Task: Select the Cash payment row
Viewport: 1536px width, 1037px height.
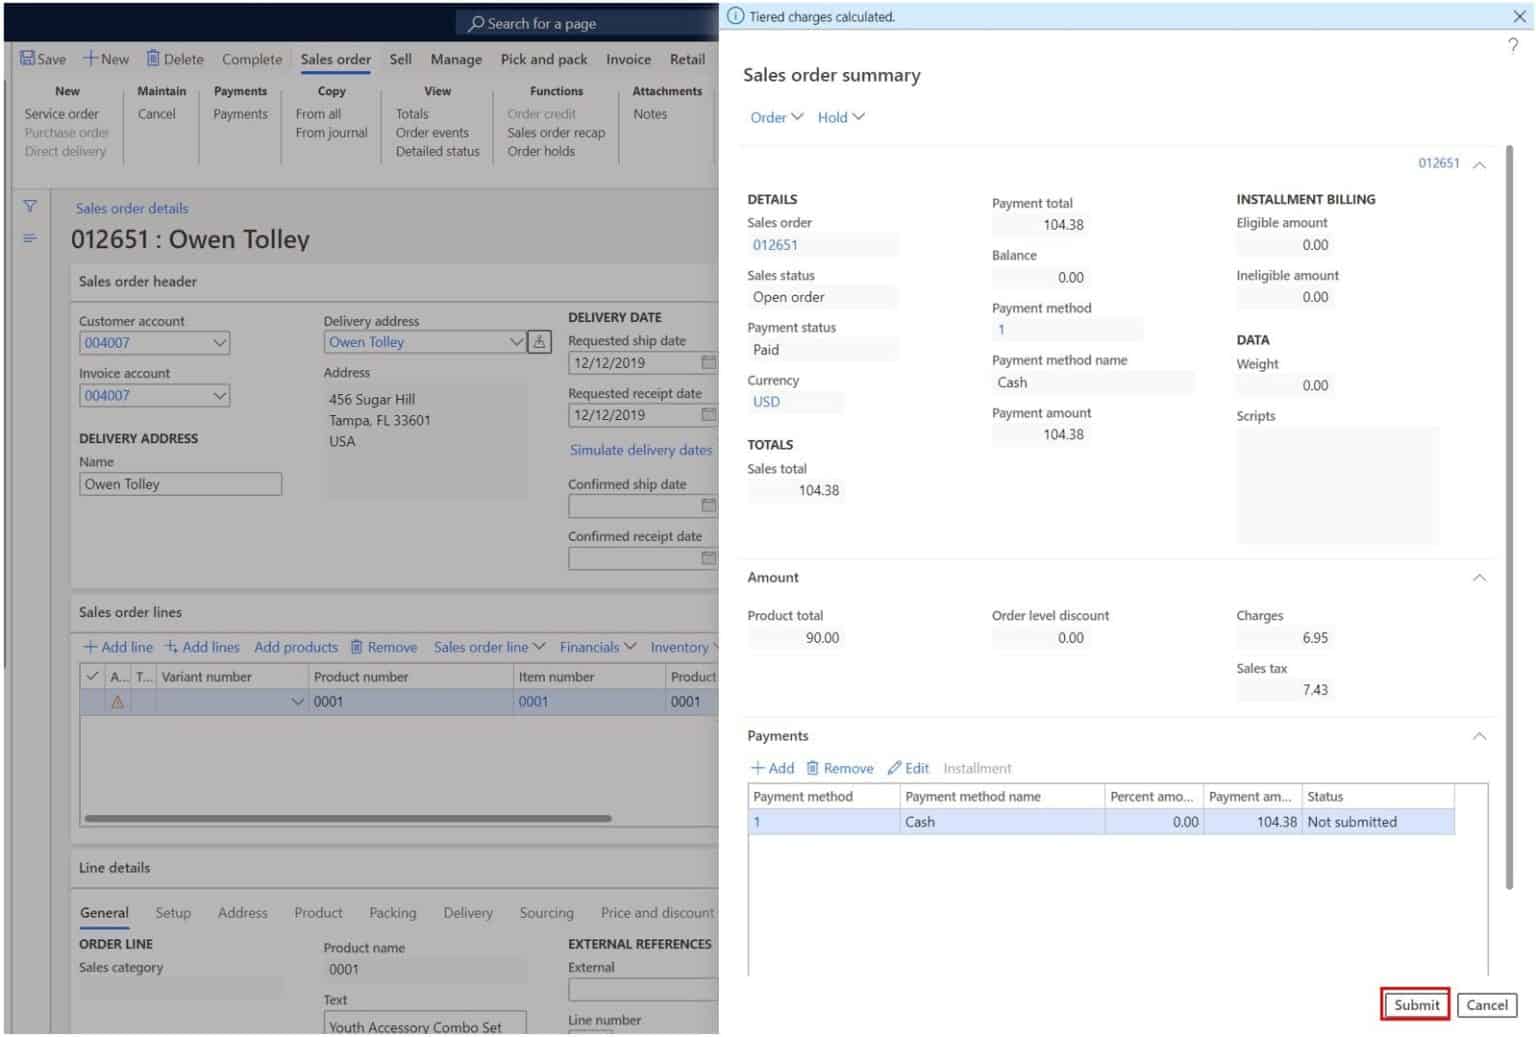Action: [x=1101, y=822]
